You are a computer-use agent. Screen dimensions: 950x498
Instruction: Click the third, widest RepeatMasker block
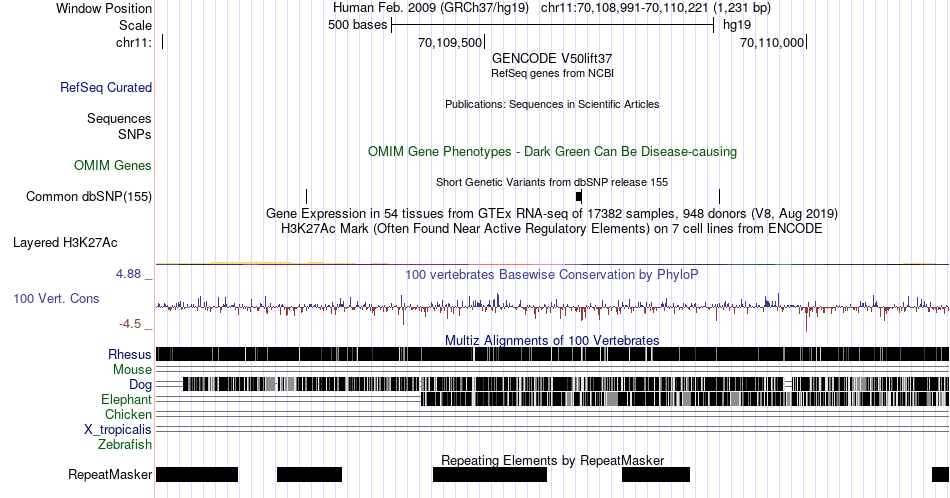490,474
